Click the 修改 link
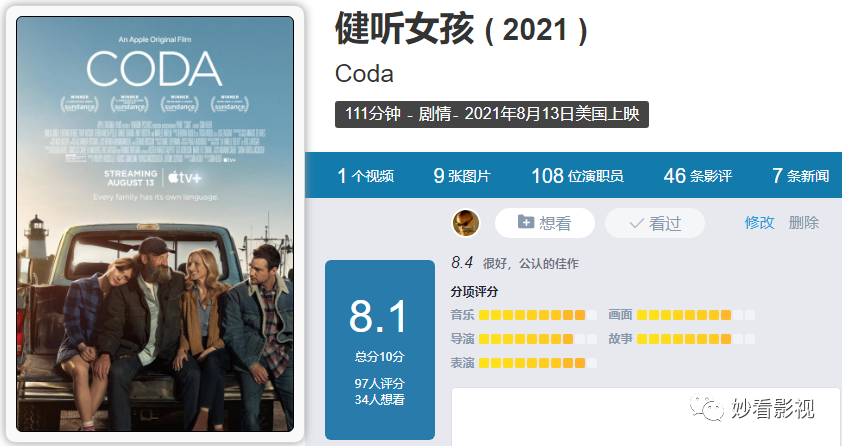The height and width of the screenshot is (446, 842). [x=759, y=223]
